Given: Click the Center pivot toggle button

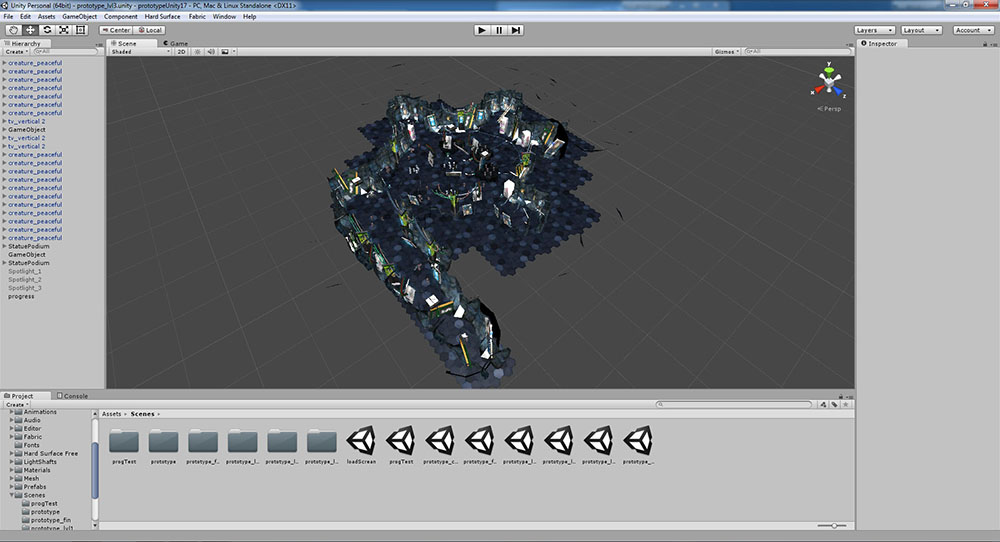Looking at the screenshot, I should (x=116, y=30).
